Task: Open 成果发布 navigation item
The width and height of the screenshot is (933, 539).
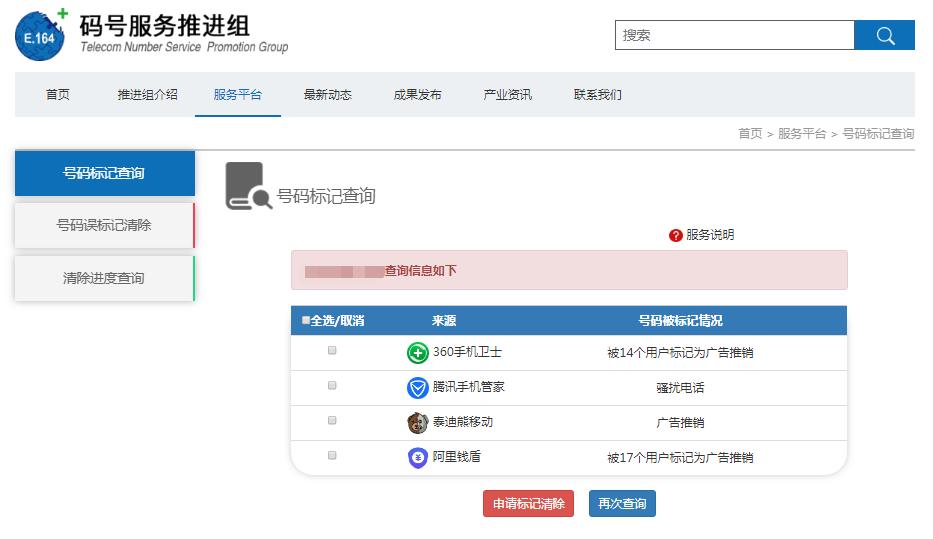Action: [417, 95]
